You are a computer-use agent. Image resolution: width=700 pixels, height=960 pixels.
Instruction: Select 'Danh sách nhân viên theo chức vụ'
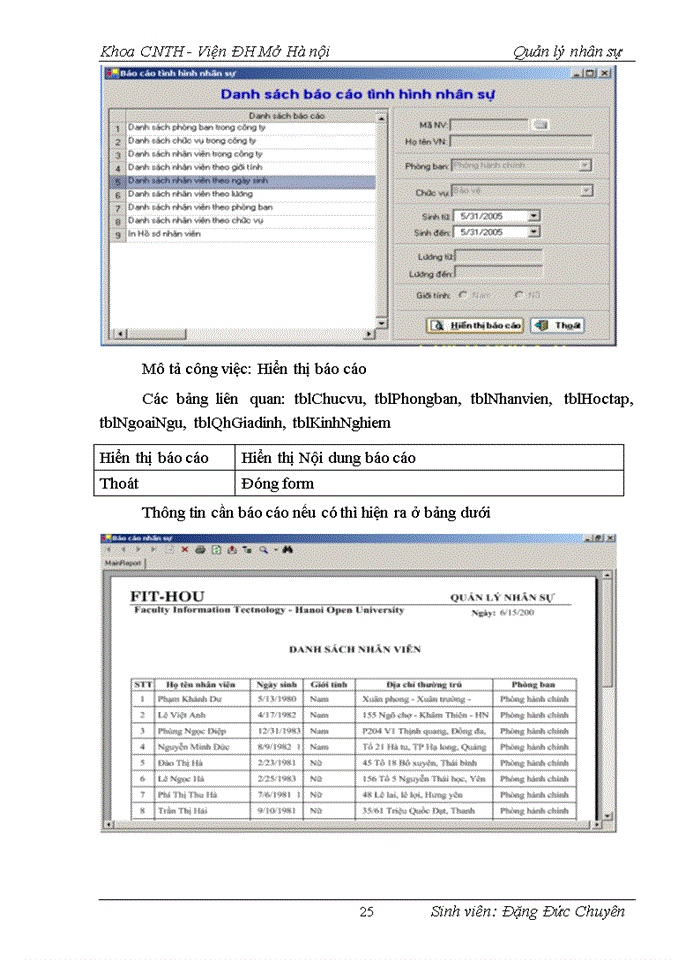point(243,220)
